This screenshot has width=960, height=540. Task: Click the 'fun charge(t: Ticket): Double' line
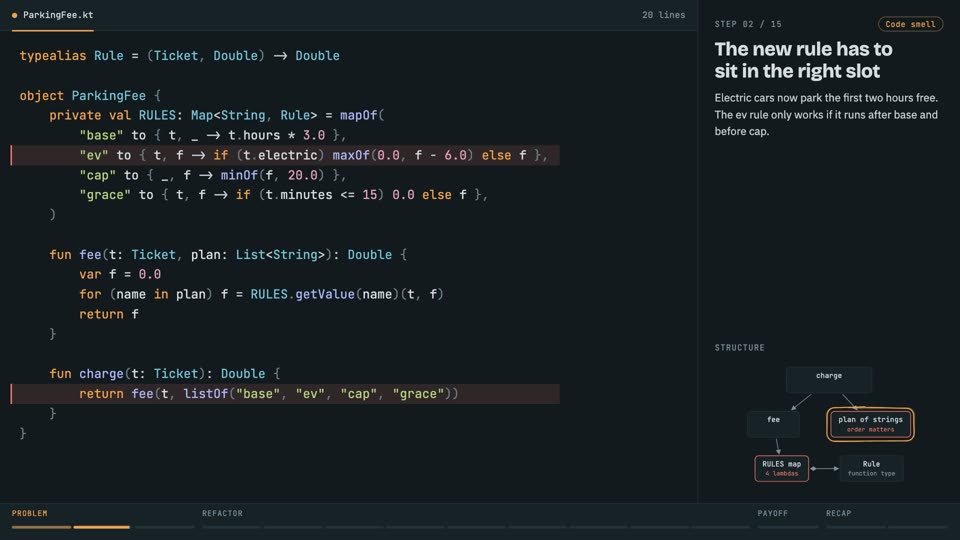165,373
